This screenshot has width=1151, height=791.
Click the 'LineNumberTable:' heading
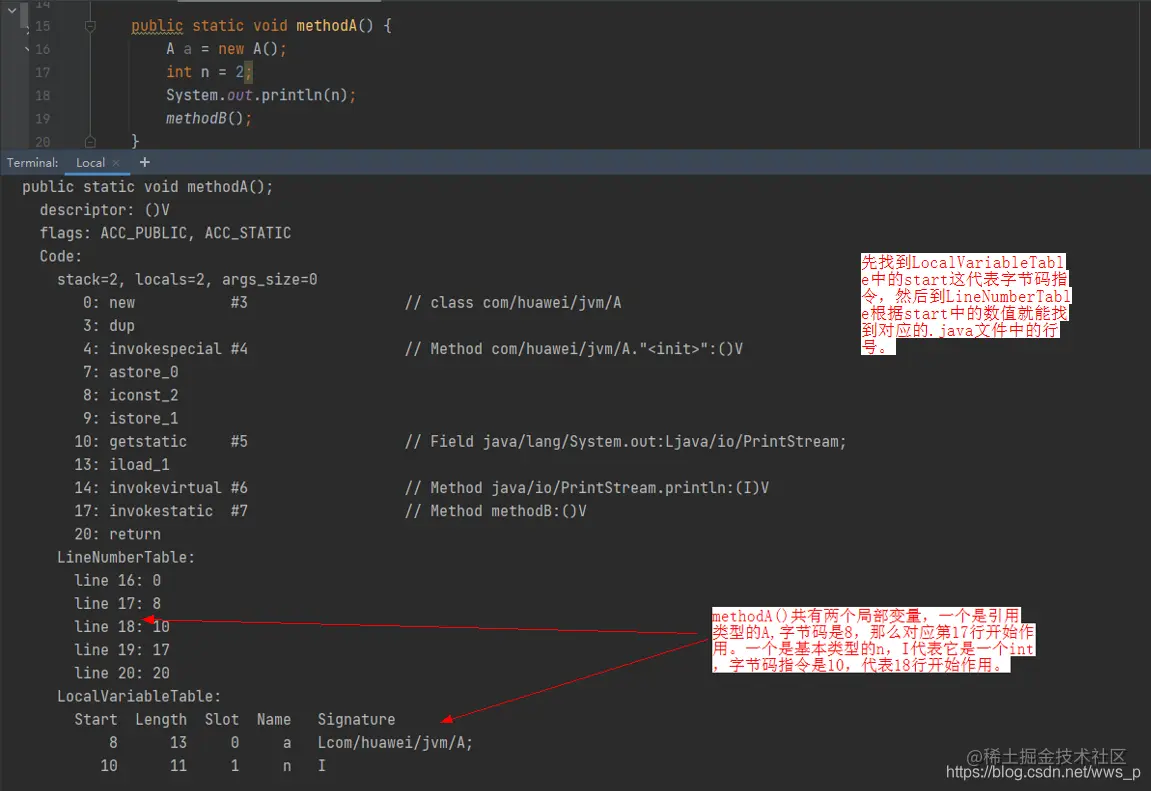pos(126,558)
